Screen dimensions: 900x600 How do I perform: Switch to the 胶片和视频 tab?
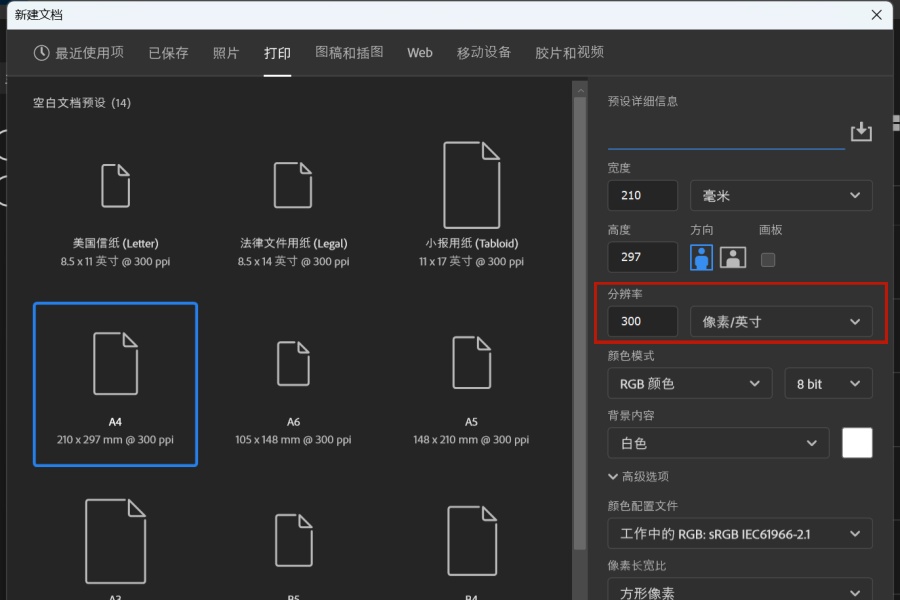click(569, 52)
